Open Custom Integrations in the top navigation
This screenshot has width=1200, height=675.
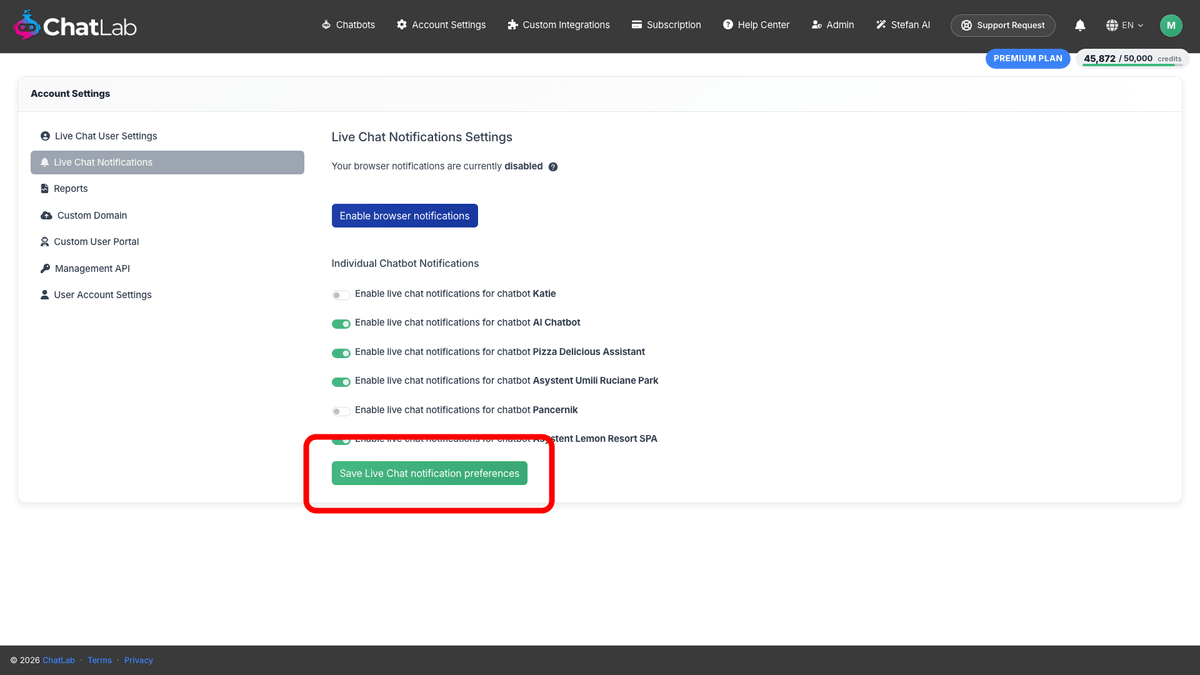point(558,25)
